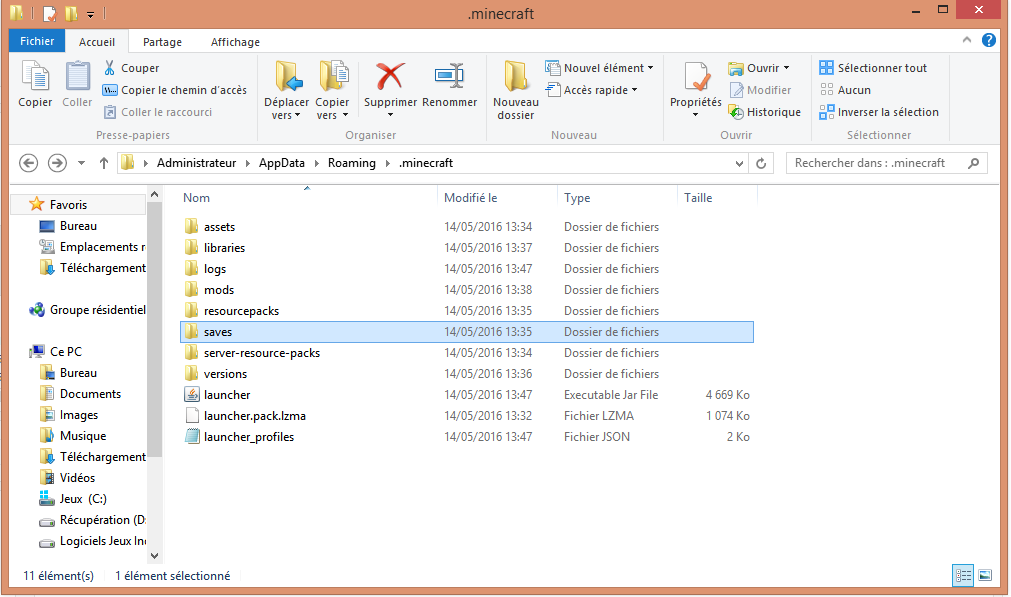The height and width of the screenshot is (597, 1011).
Task: Click Sélectionner tout
Action: pyautogui.click(x=873, y=68)
